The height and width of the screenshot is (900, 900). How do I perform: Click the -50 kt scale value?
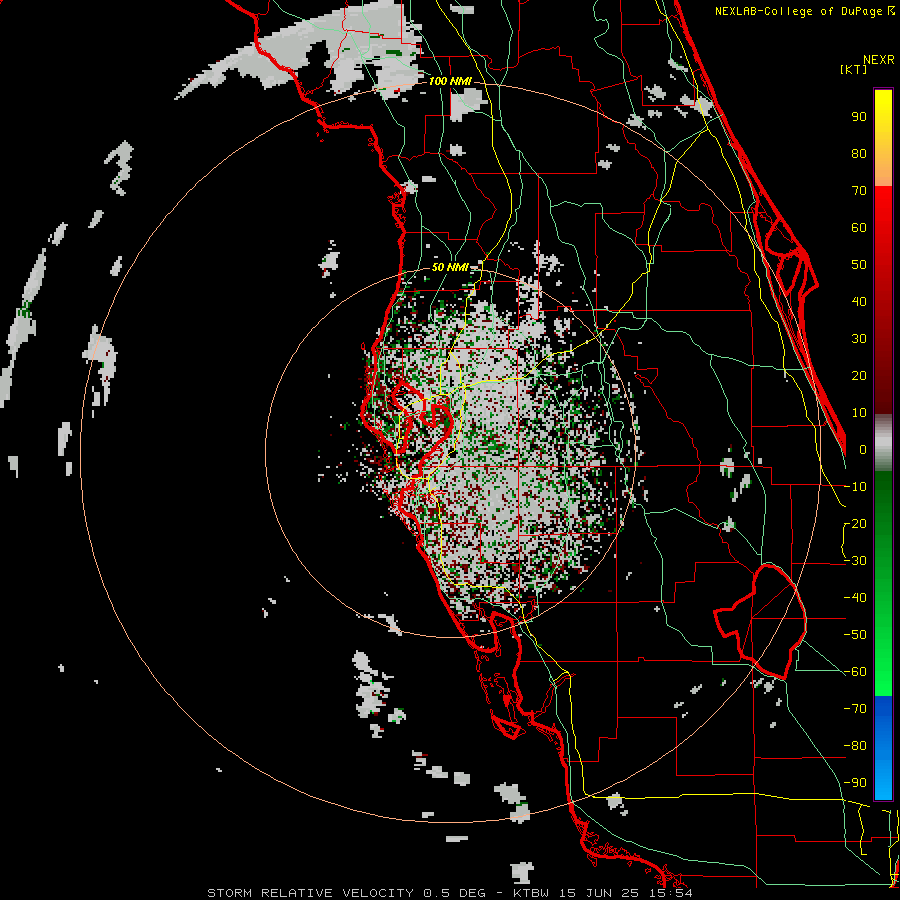click(855, 635)
